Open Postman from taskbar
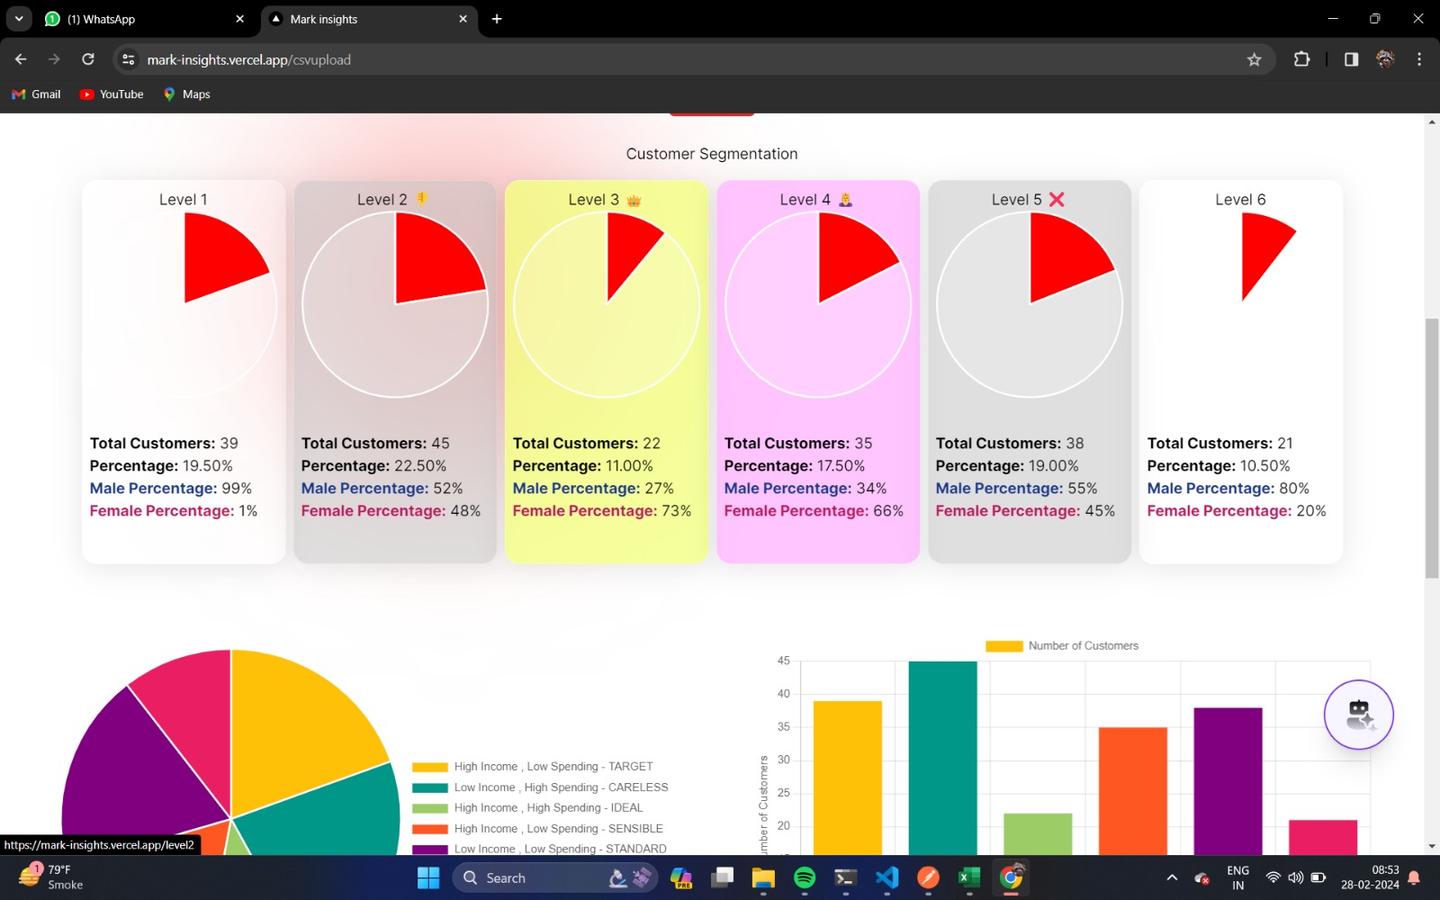 (928, 878)
